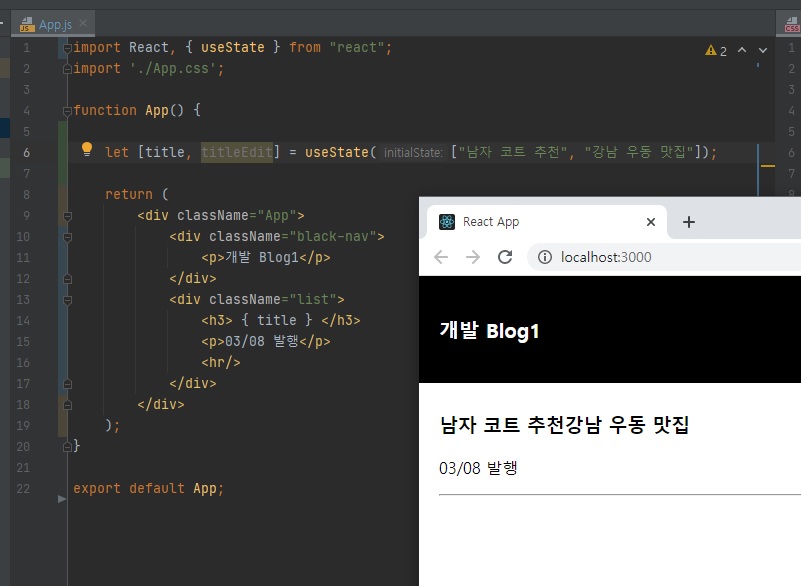This screenshot has height=586, width=801.
Task: Collapse the import block fold marker on line 1
Action: [67, 48]
